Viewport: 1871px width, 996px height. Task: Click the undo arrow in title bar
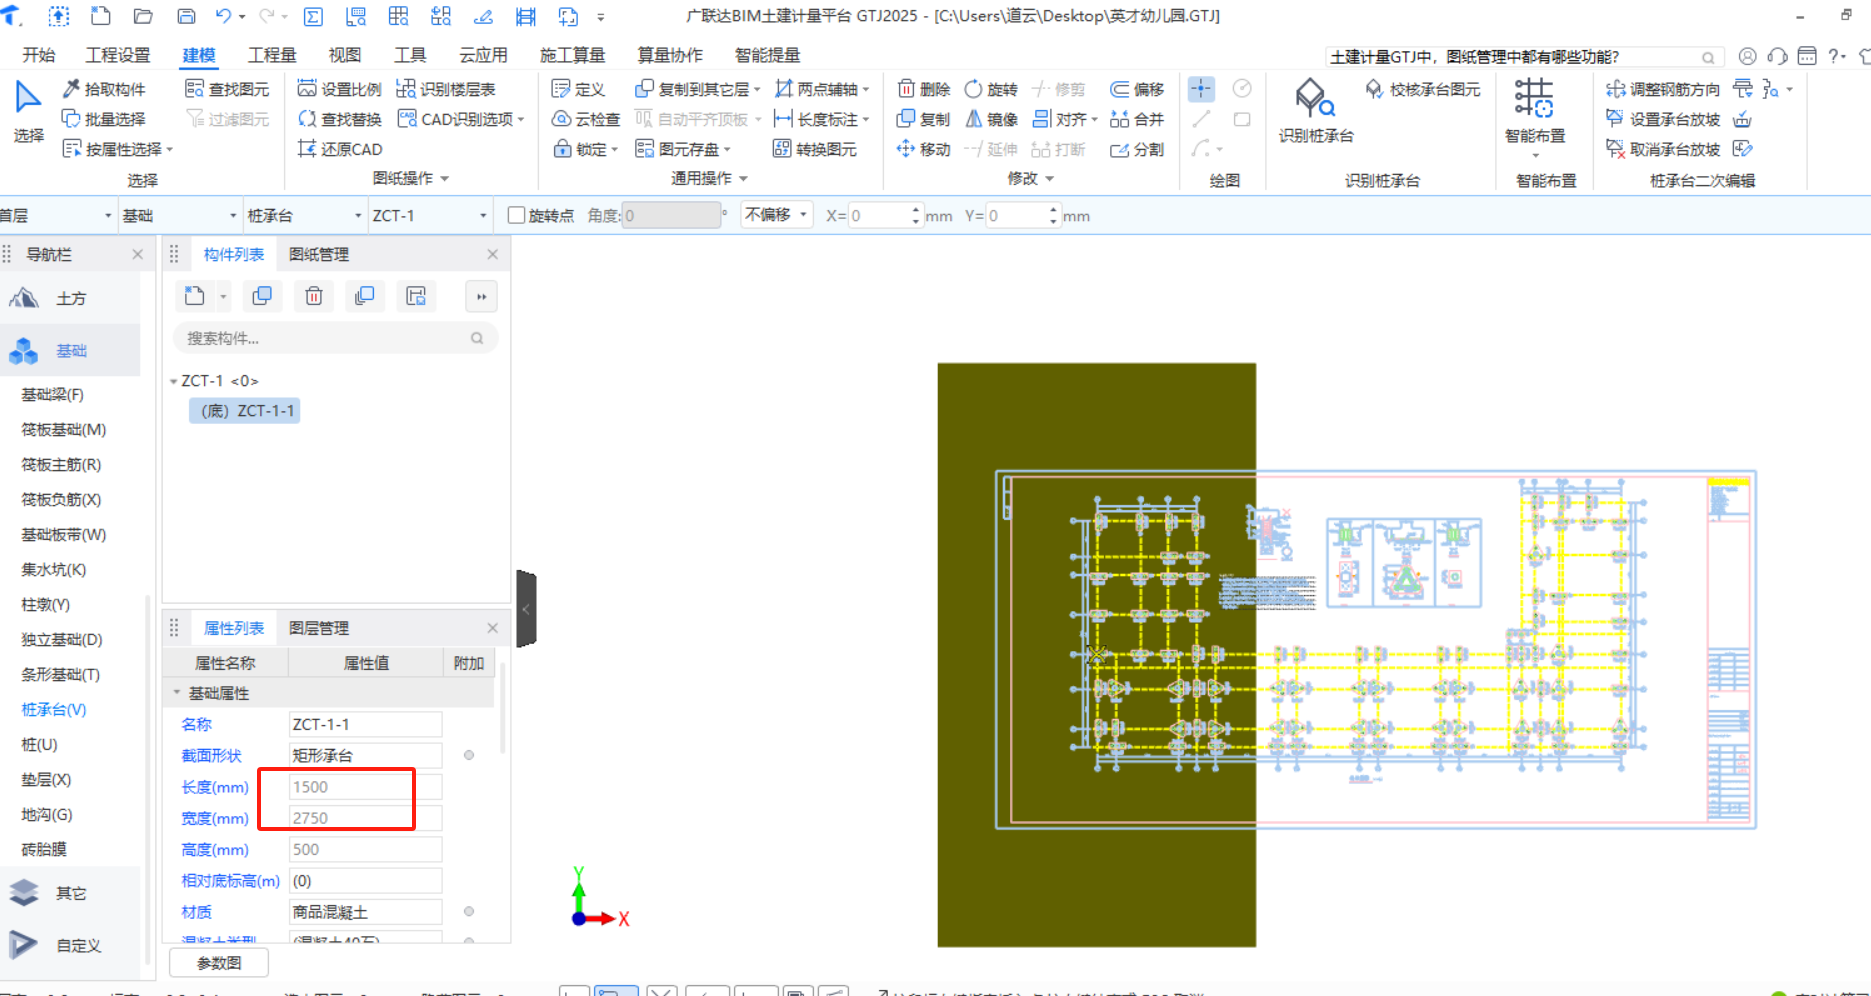pos(223,16)
